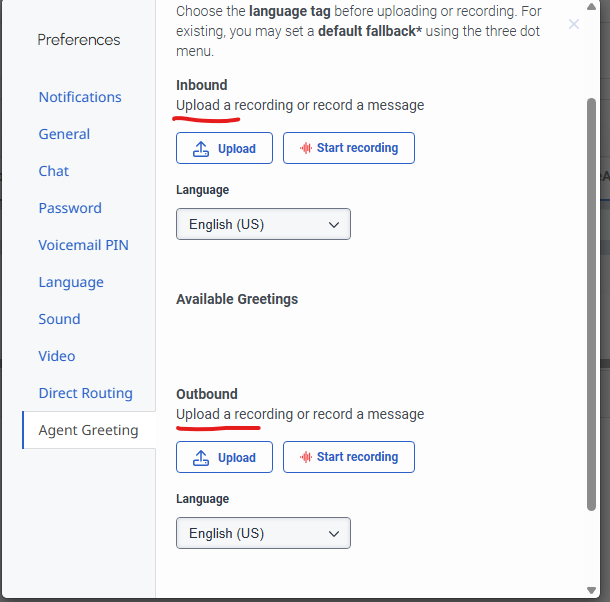
Task: Open the Password settings
Action: point(70,208)
